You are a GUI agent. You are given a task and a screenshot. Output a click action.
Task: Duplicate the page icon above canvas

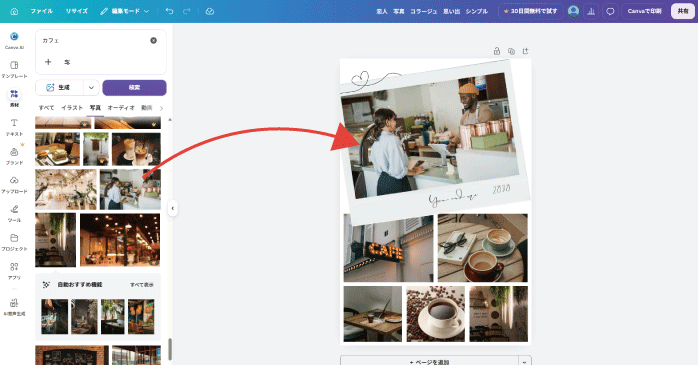click(511, 51)
